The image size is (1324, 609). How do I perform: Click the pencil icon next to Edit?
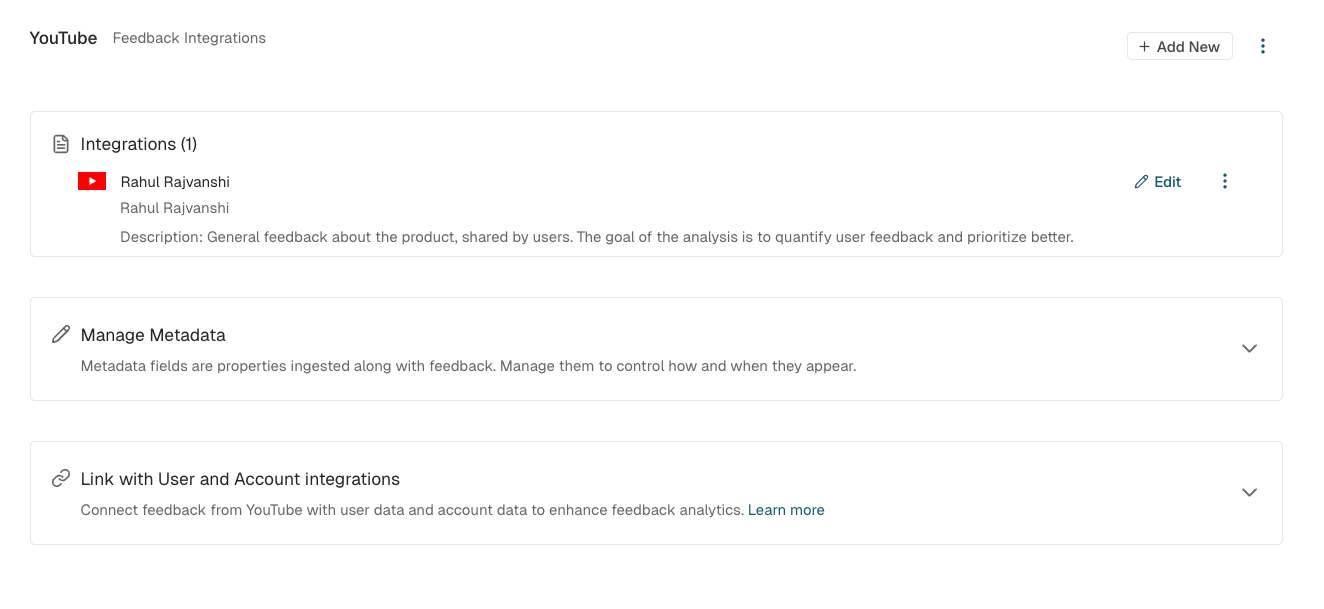pos(1141,182)
